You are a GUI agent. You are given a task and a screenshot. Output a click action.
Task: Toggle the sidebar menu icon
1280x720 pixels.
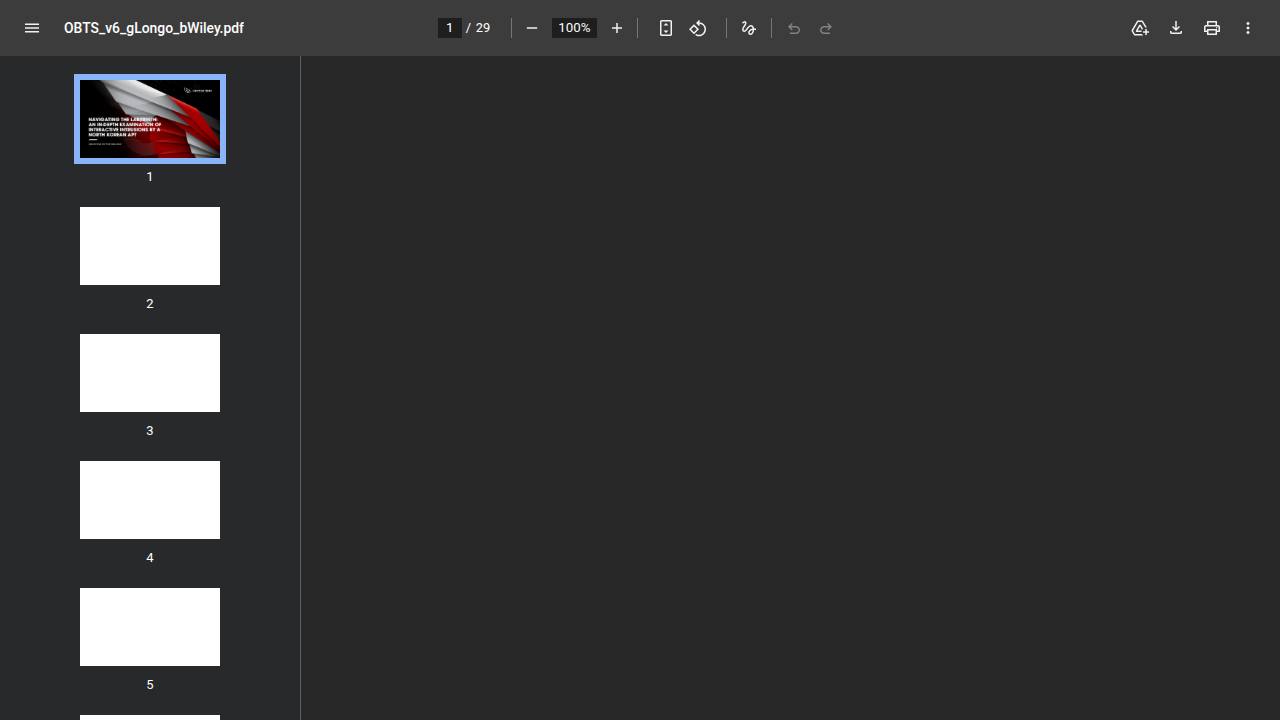(32, 28)
